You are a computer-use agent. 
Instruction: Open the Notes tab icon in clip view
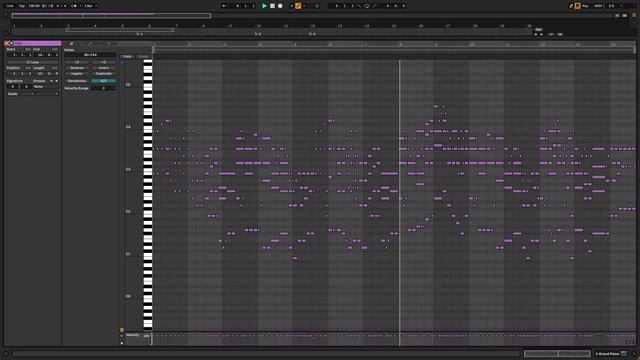pos(71,43)
